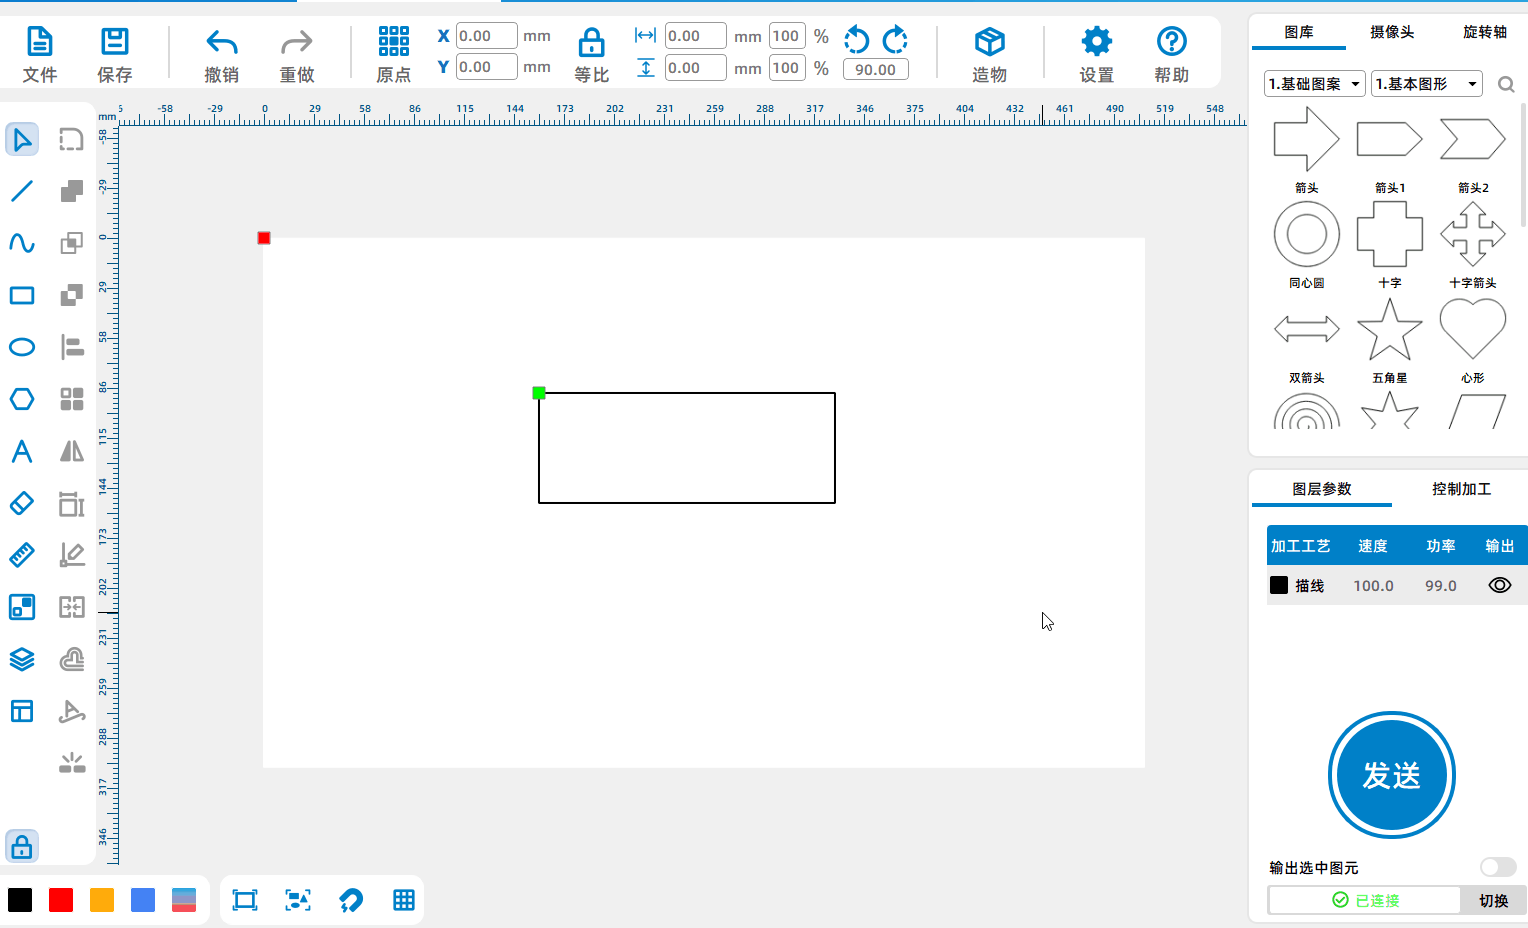This screenshot has height=928, width=1528.
Task: Click the Y coordinate input field
Action: click(x=487, y=67)
